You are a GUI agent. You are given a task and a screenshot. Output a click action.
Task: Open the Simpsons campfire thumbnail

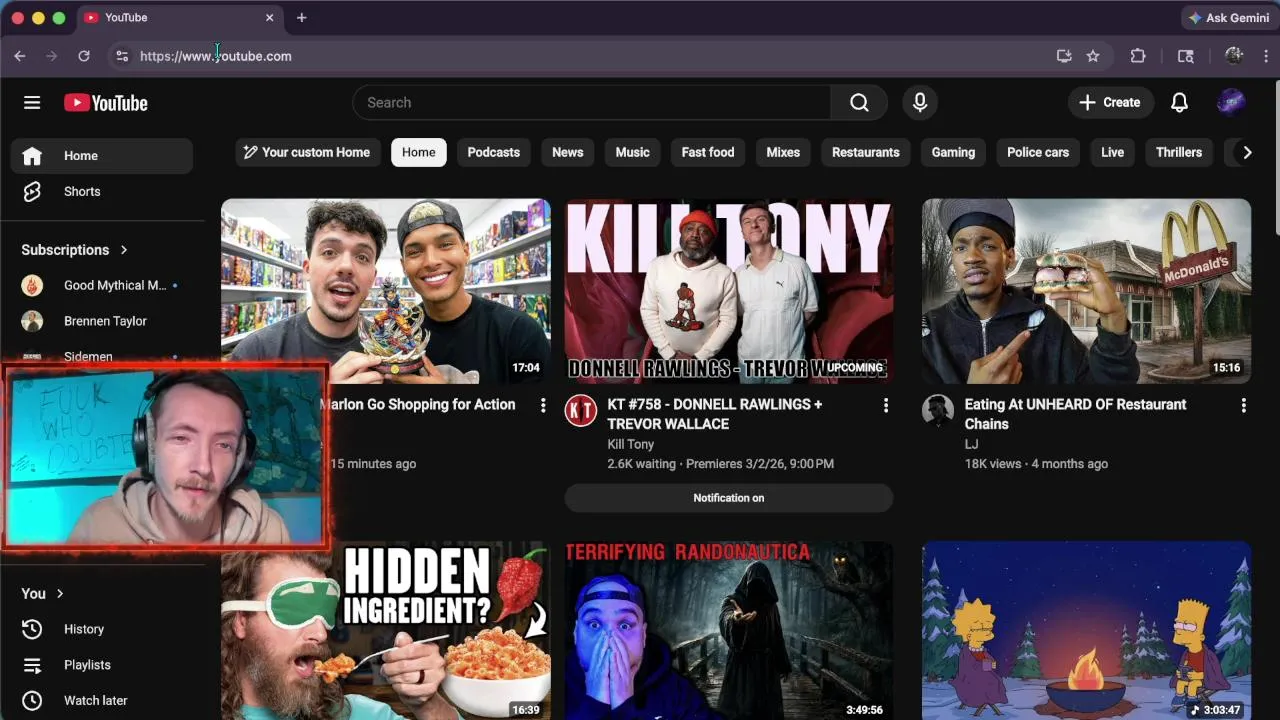pos(1086,631)
